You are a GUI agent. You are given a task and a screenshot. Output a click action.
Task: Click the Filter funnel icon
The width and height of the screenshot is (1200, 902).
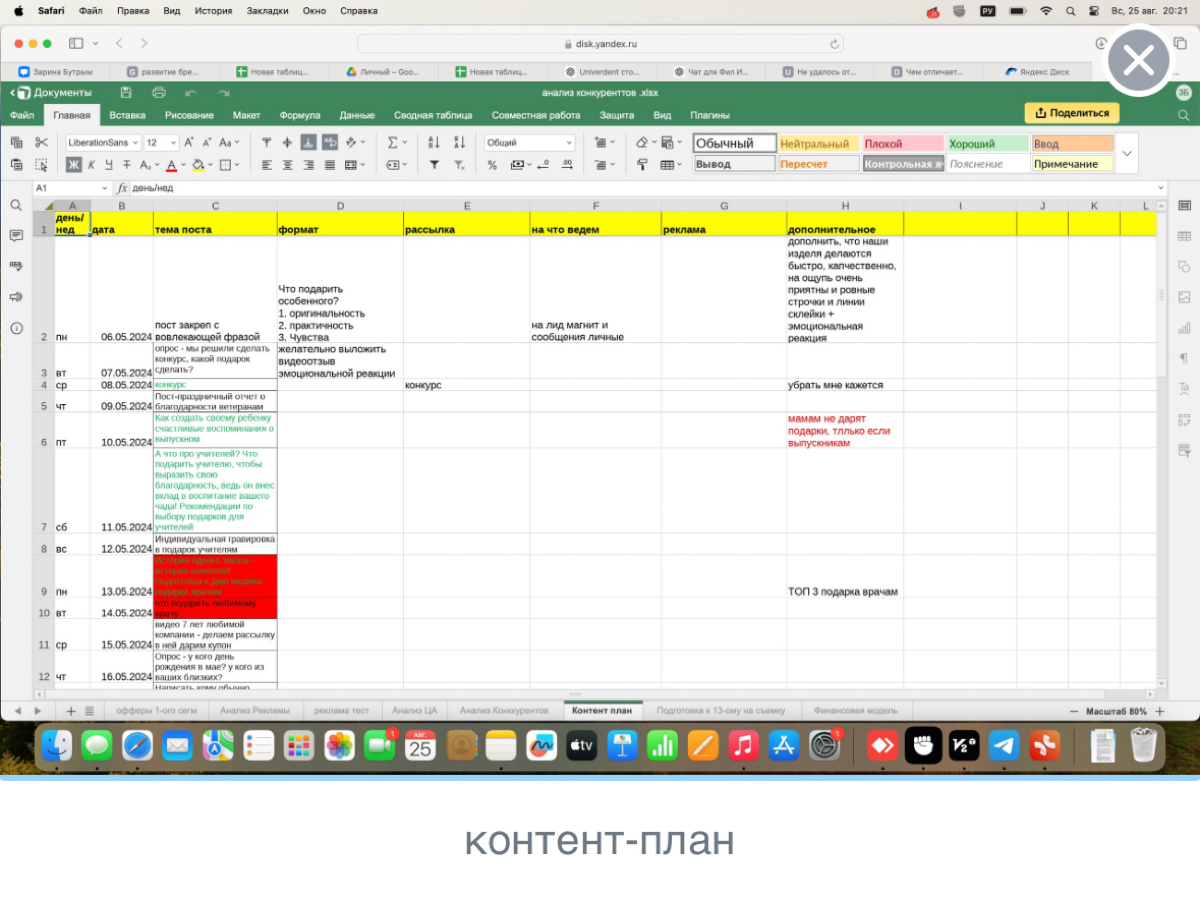(434, 164)
